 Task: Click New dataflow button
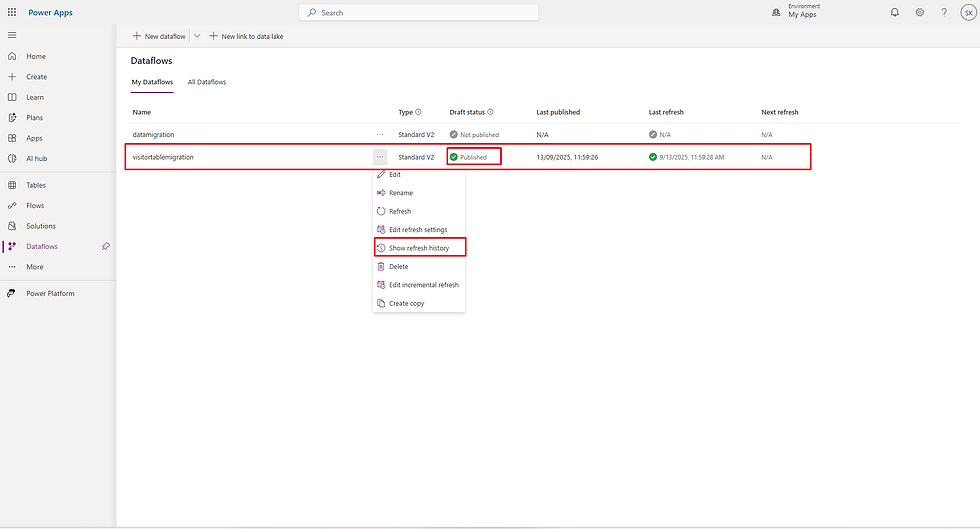159,36
